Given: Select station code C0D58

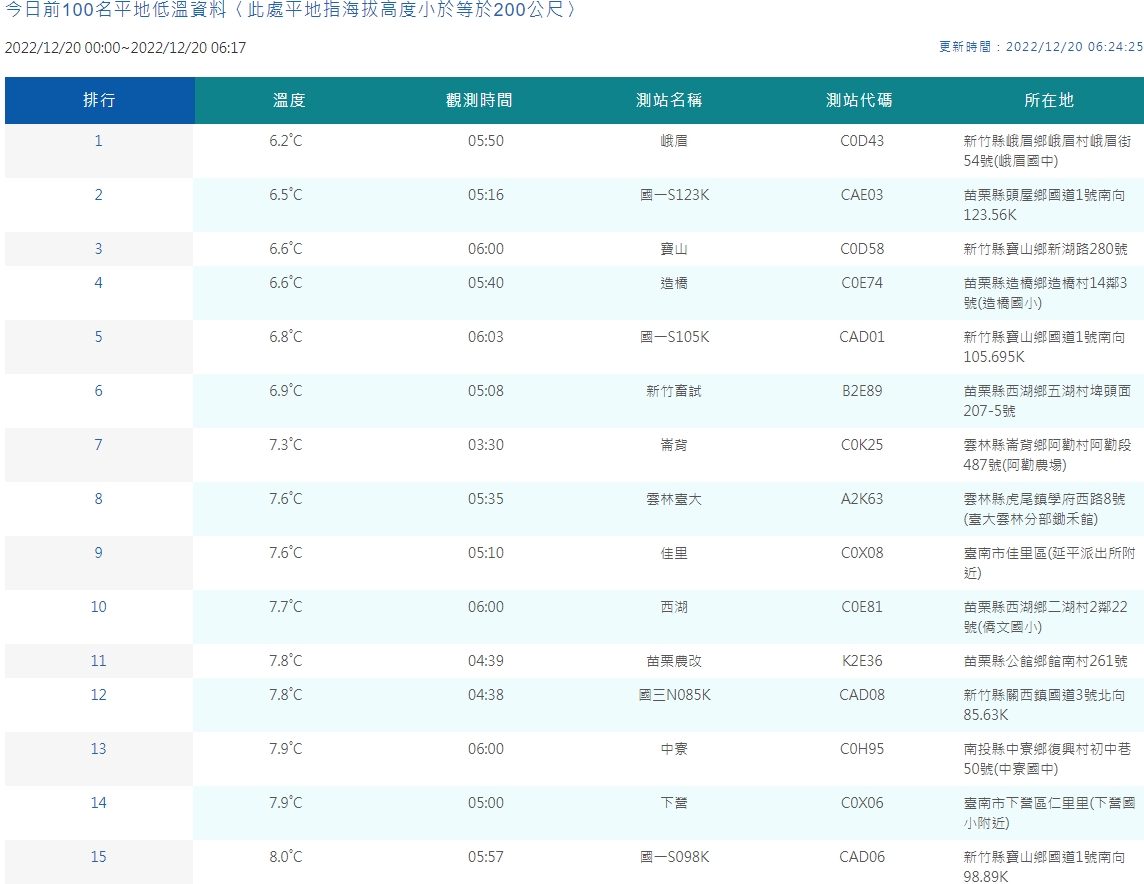Looking at the screenshot, I should [x=862, y=249].
